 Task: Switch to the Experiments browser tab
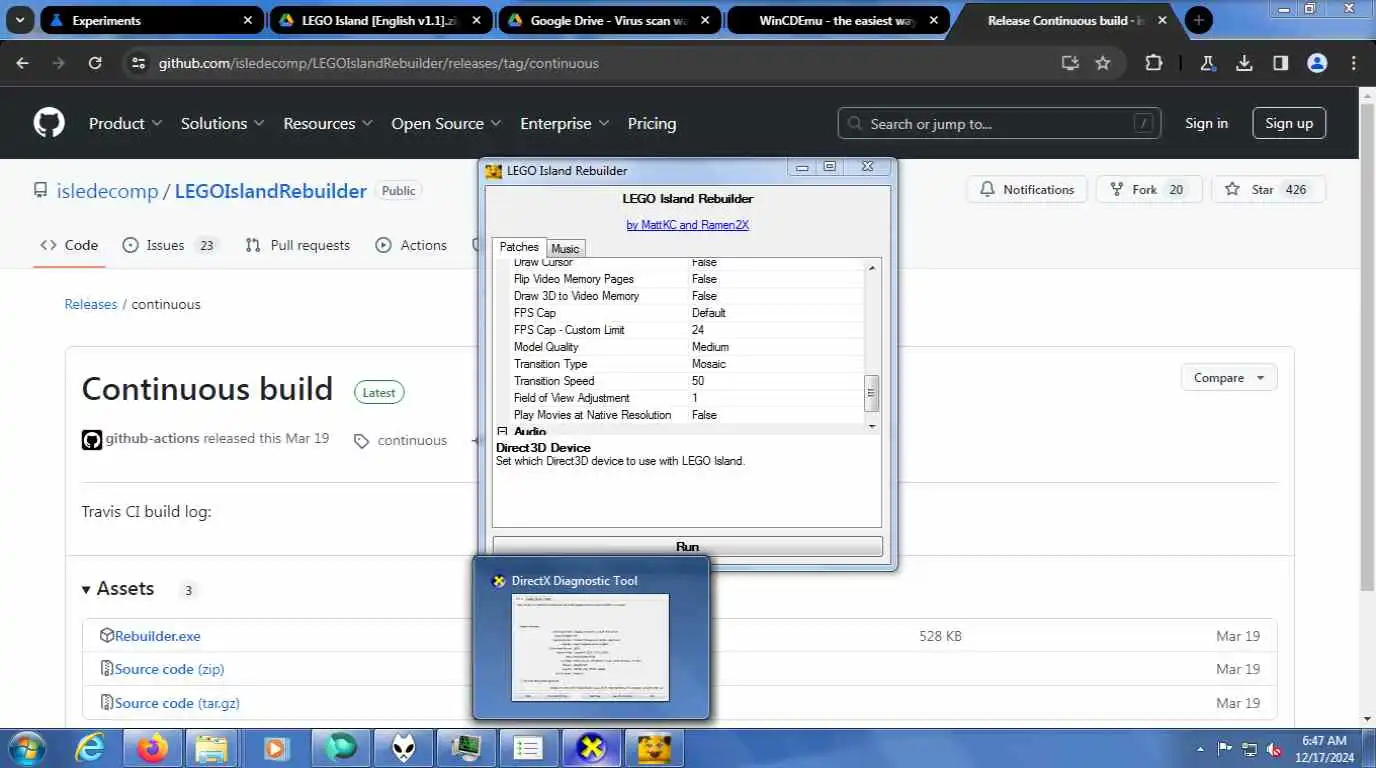(152, 20)
